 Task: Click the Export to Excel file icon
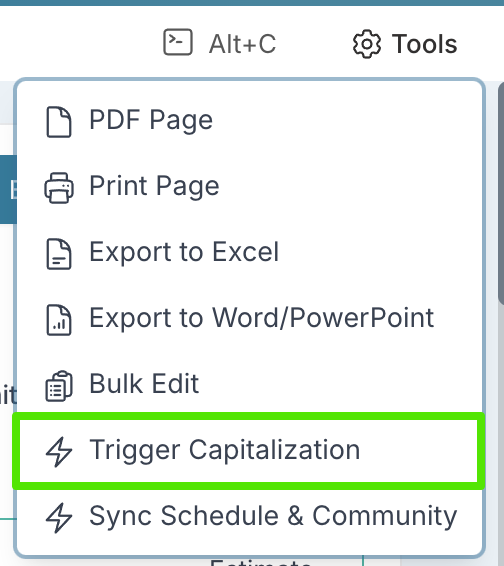59,254
